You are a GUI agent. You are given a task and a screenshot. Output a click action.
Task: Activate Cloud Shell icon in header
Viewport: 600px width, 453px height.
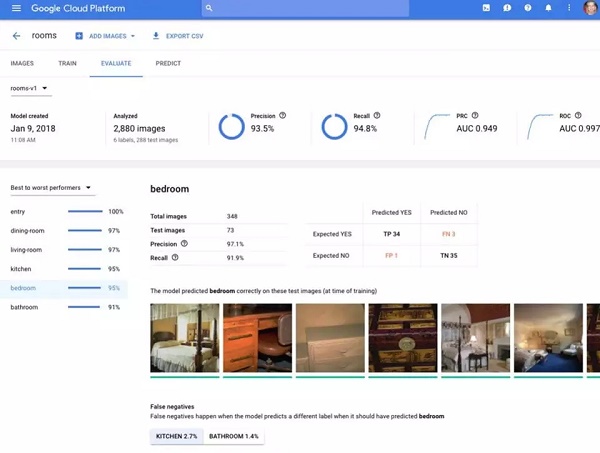[x=486, y=8]
